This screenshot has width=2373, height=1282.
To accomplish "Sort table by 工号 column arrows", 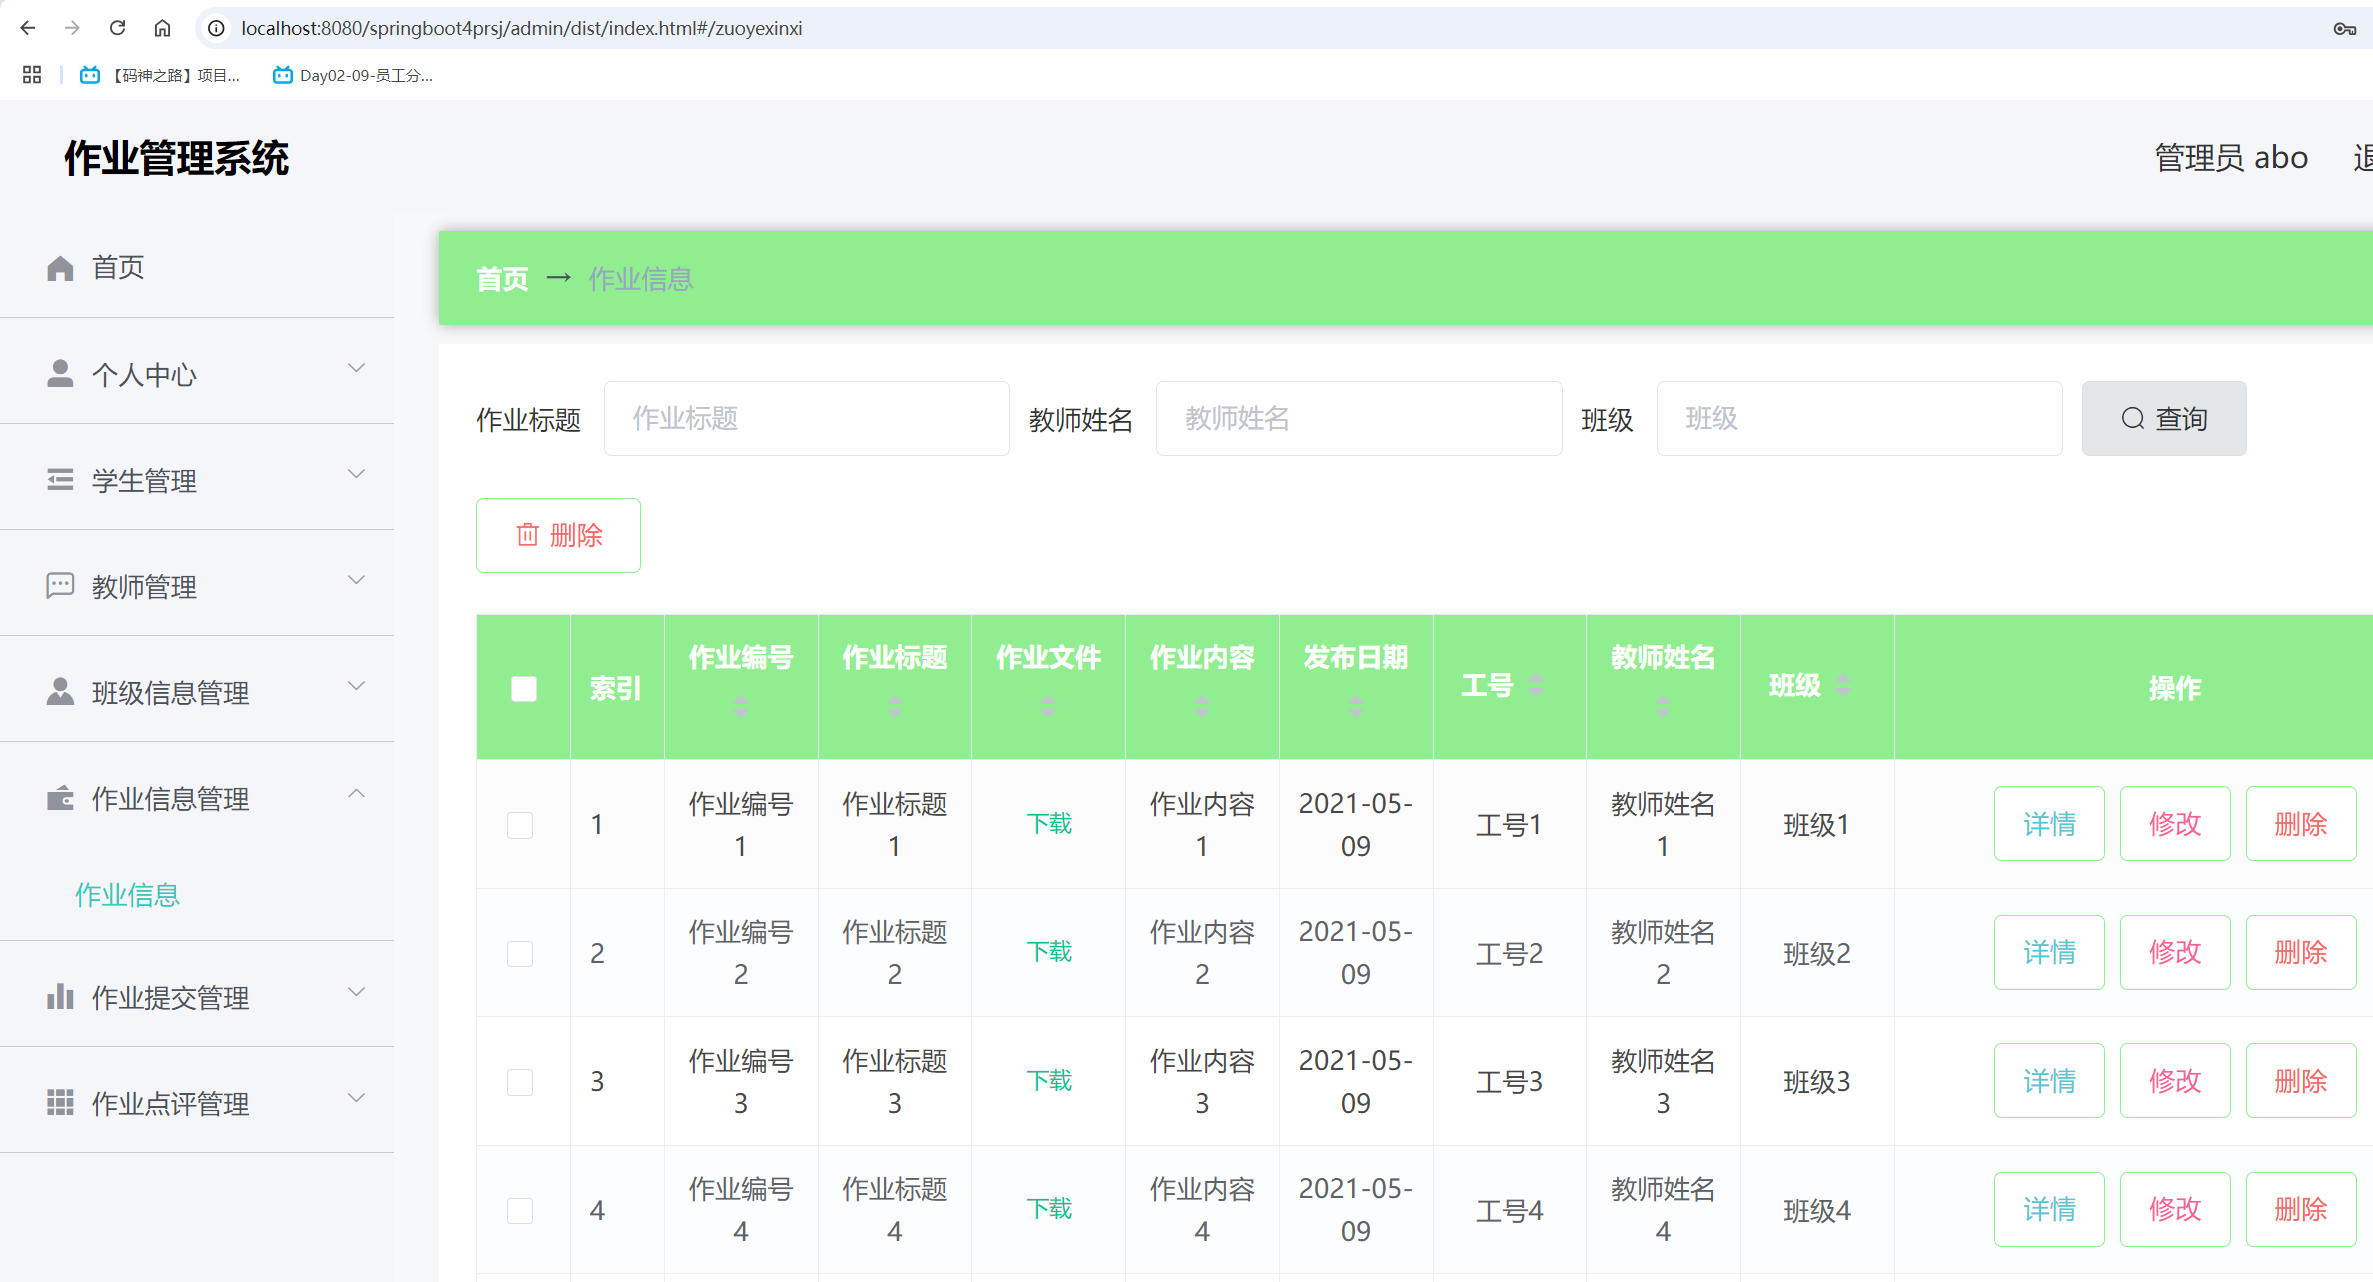I will pos(1537,686).
